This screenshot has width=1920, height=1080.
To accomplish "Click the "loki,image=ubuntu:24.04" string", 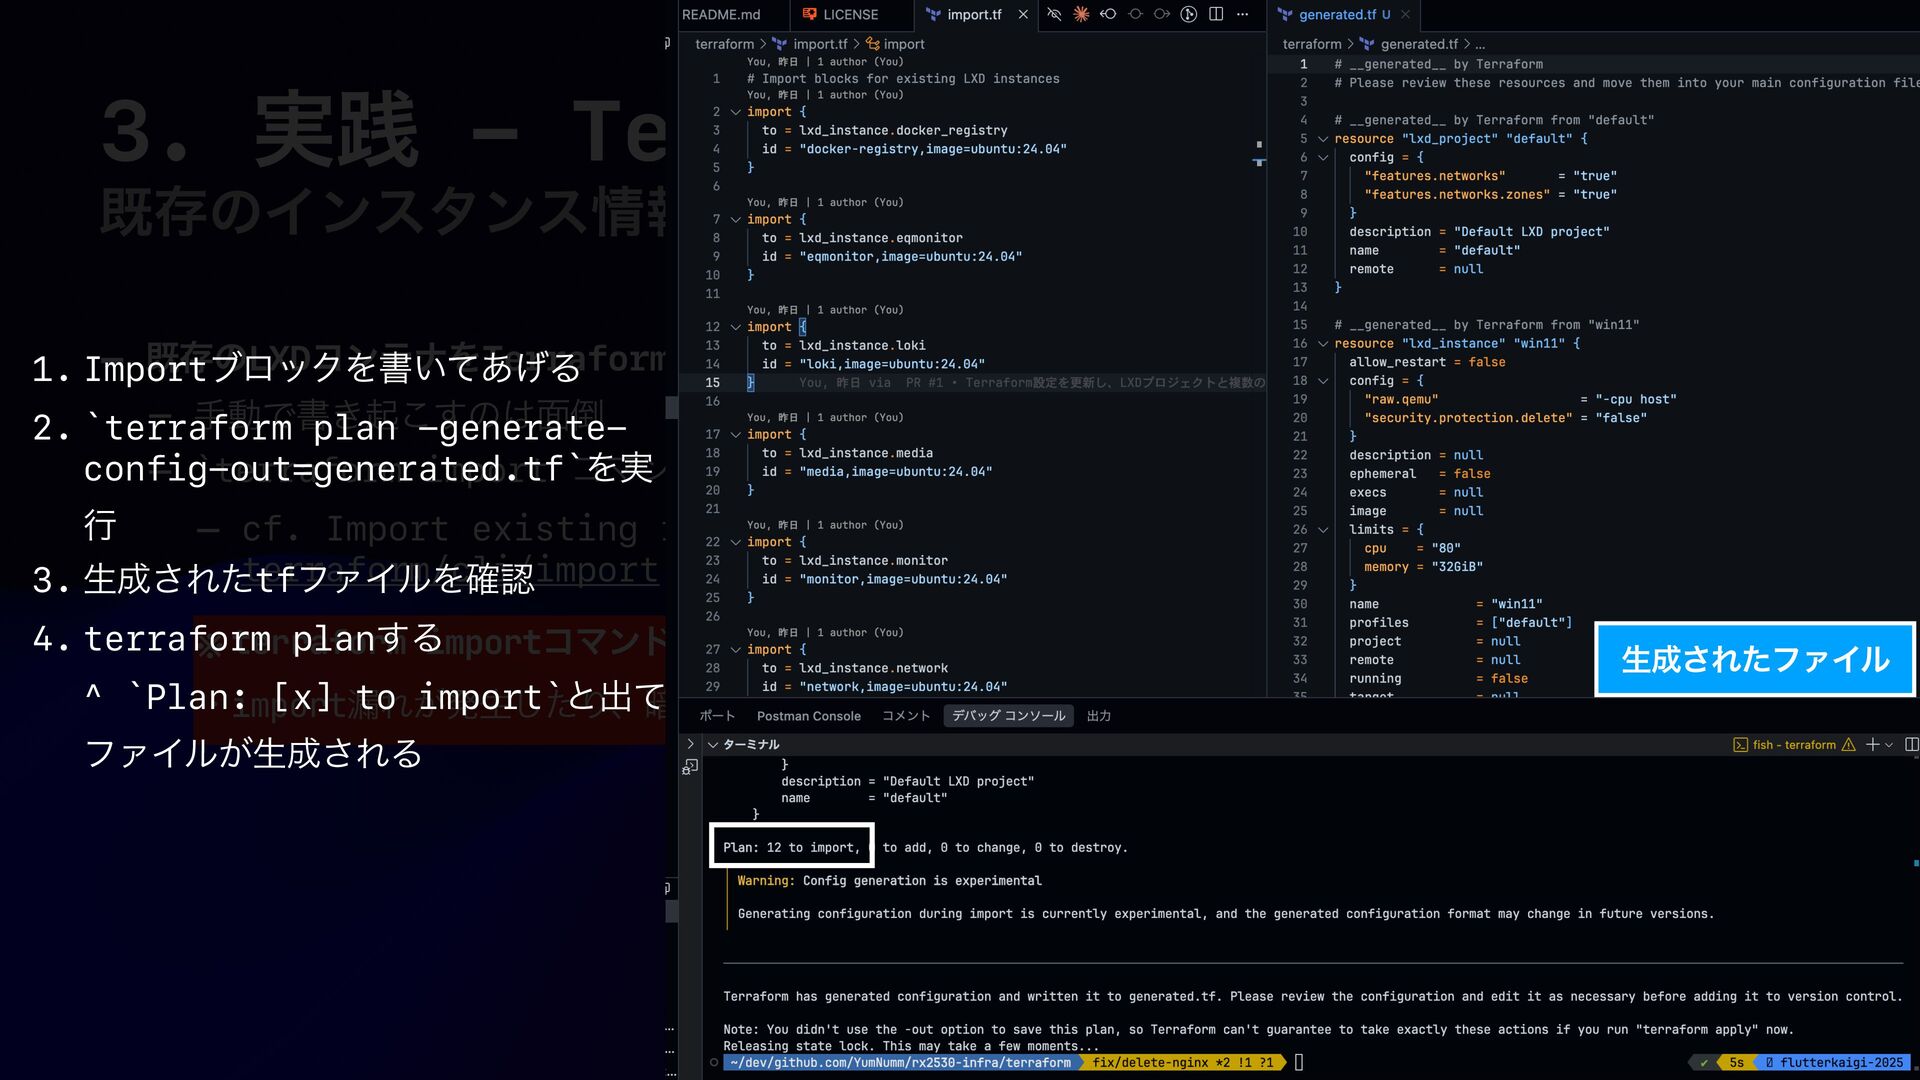I will 892,364.
